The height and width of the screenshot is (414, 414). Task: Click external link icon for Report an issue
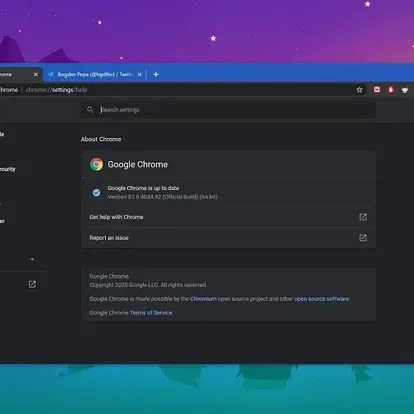click(x=363, y=238)
